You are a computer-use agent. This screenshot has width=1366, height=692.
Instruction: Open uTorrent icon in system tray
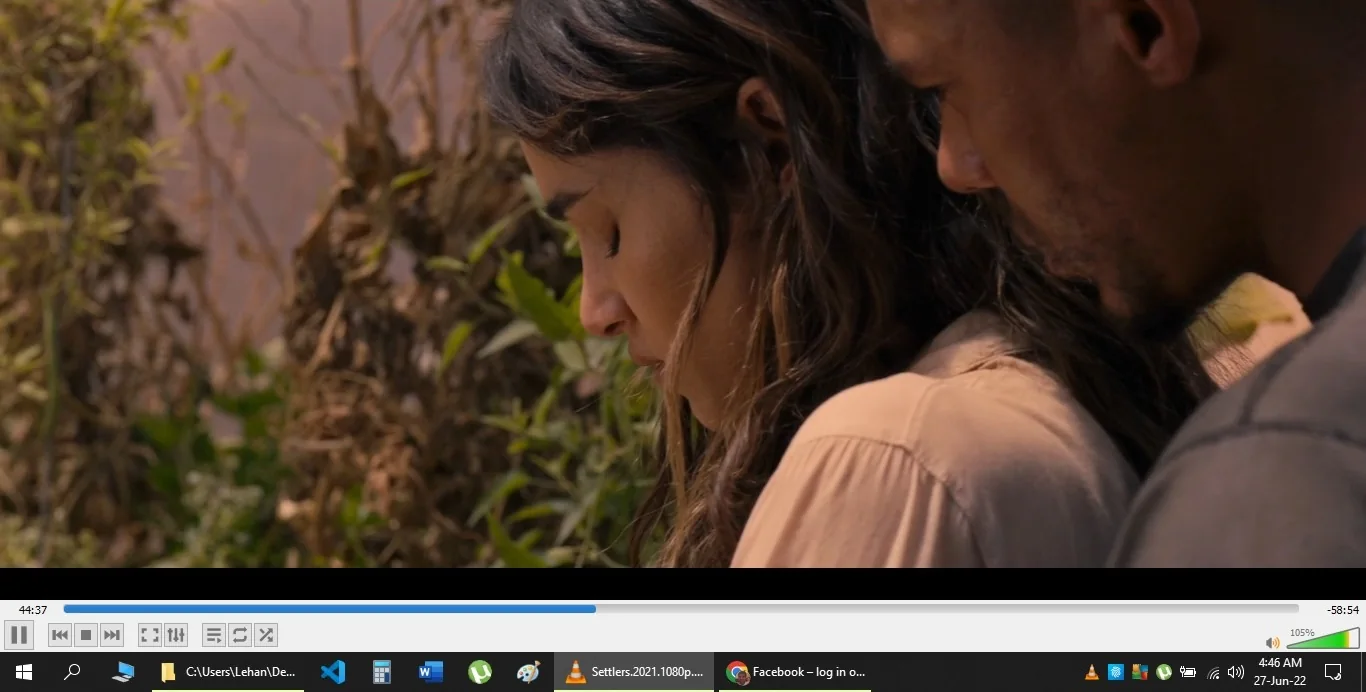click(x=1164, y=672)
